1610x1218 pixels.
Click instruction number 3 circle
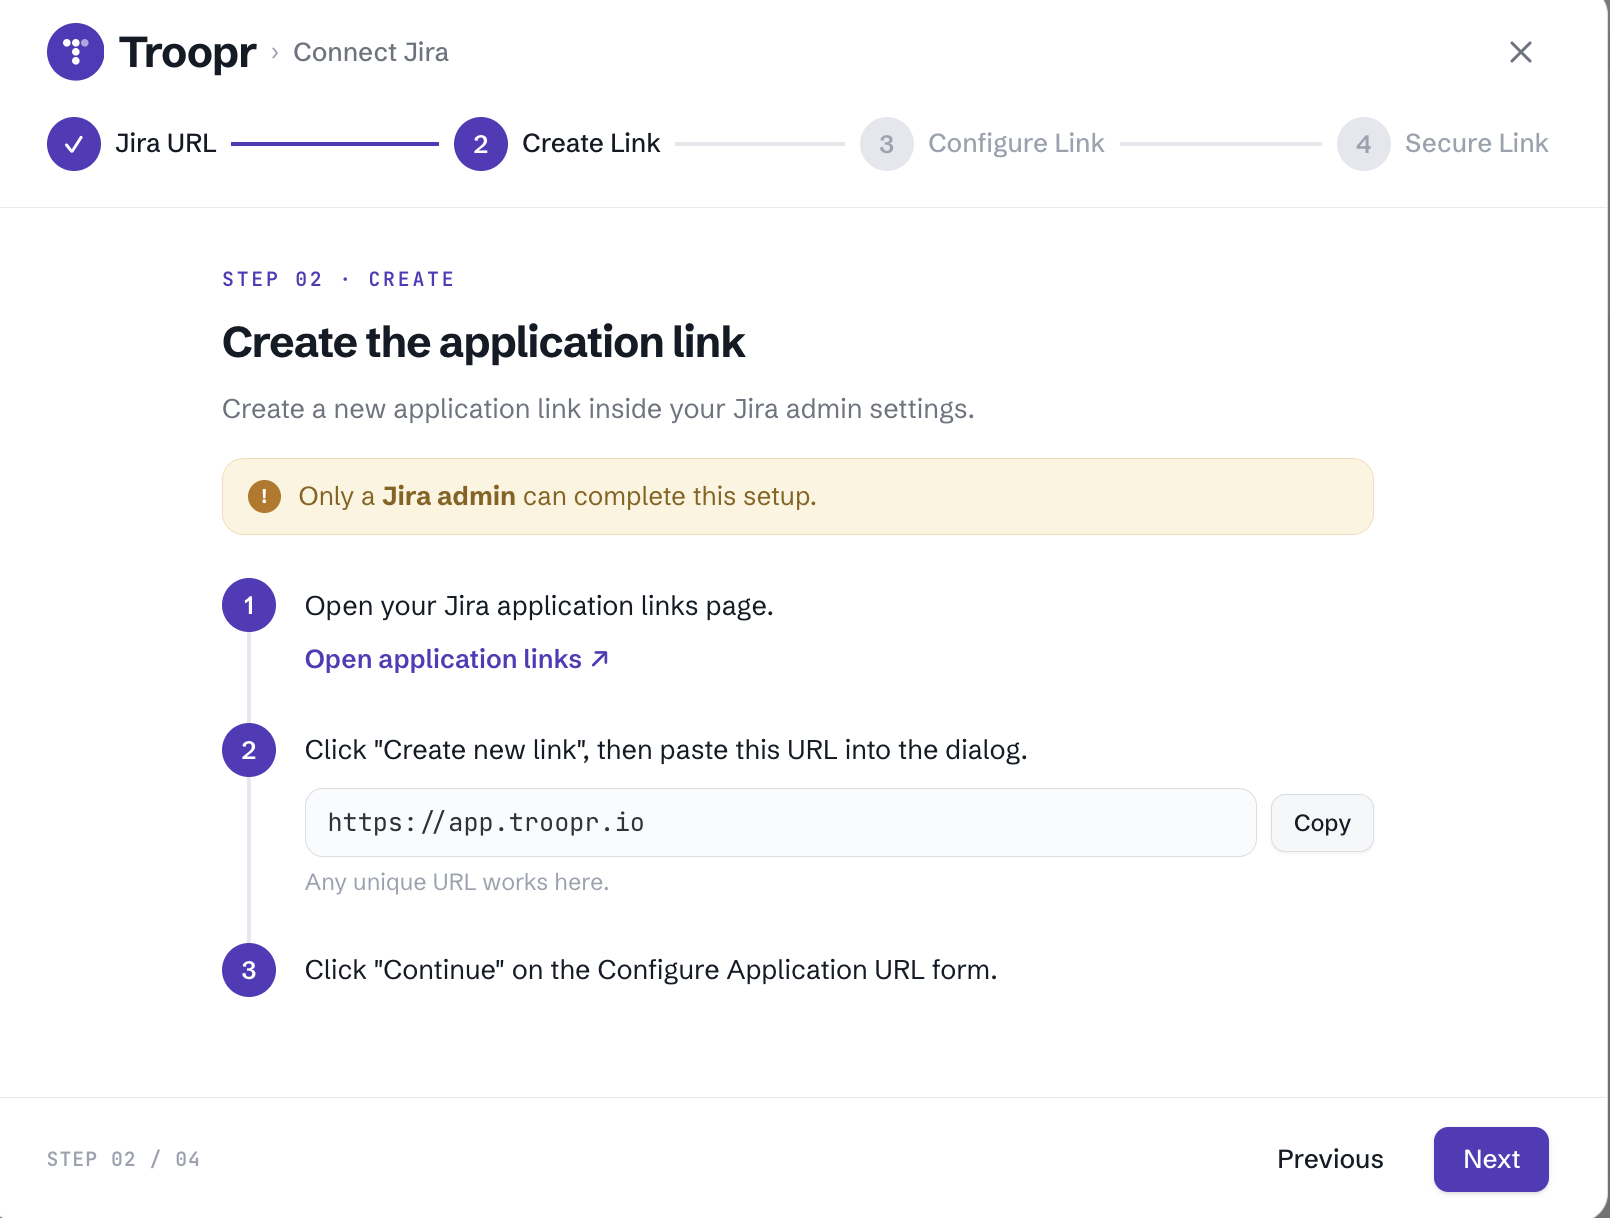point(249,970)
